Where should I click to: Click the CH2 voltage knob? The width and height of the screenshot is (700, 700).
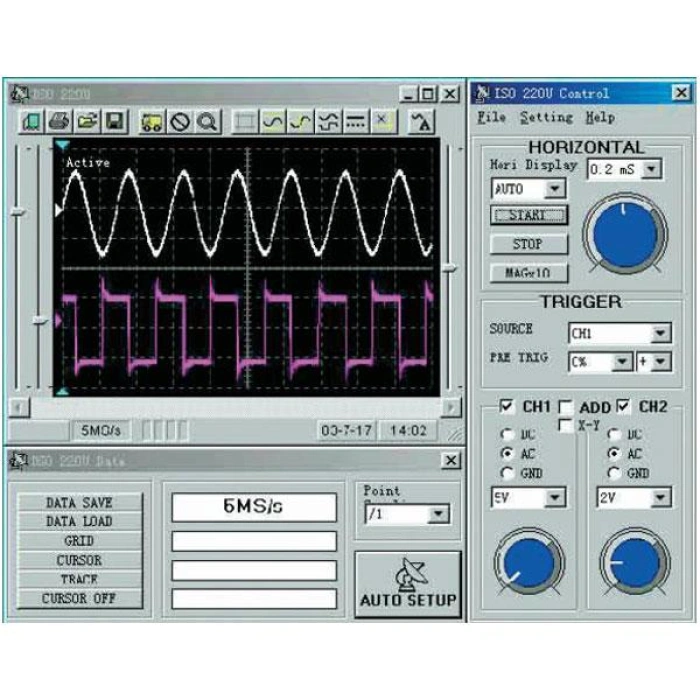point(635,562)
